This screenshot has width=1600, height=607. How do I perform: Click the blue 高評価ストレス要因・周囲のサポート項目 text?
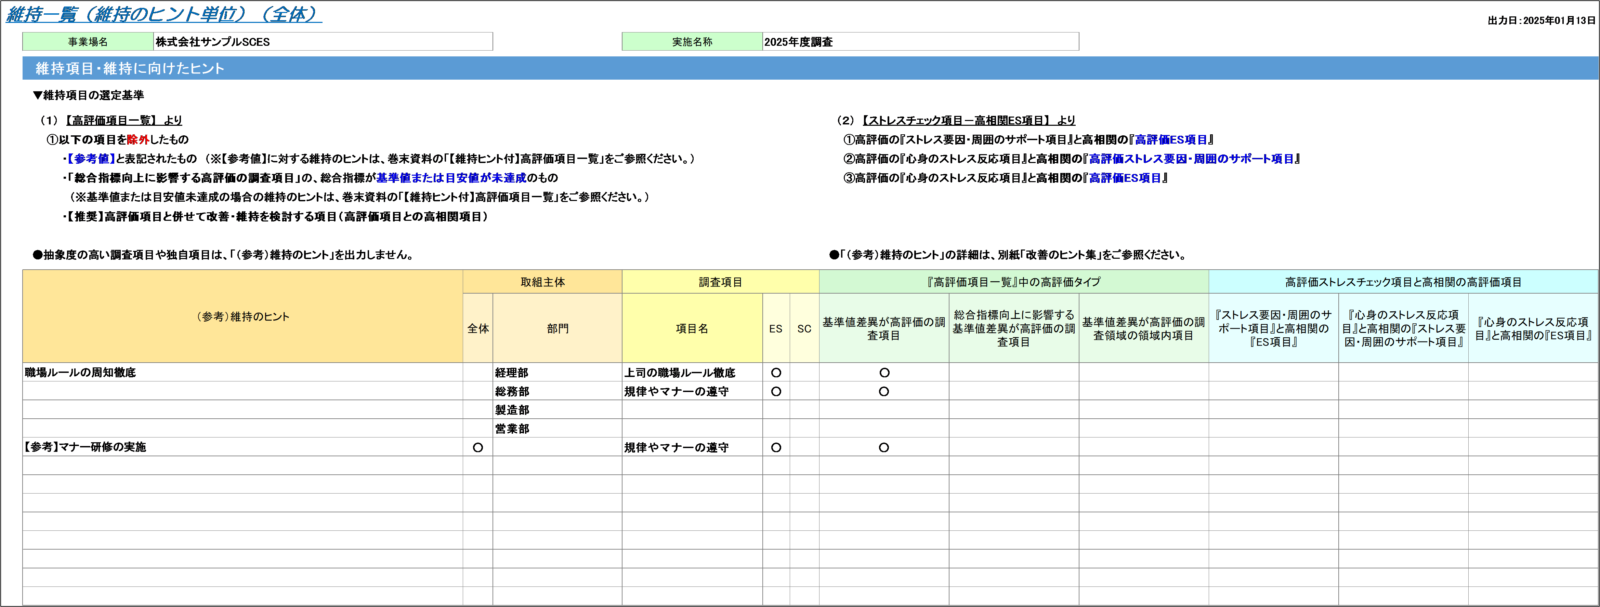1190,159
